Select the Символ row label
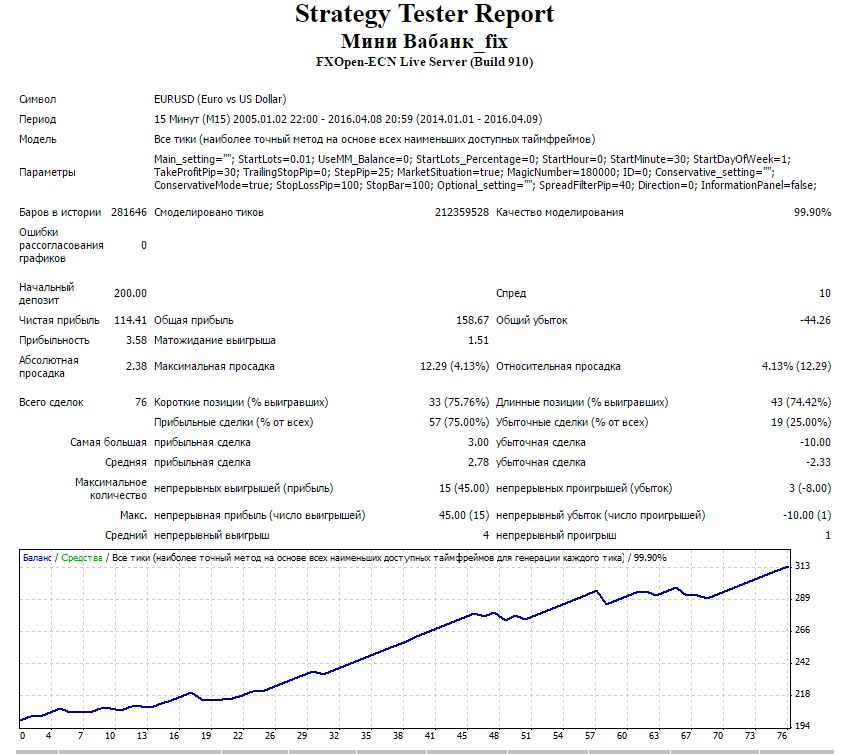 [37, 99]
